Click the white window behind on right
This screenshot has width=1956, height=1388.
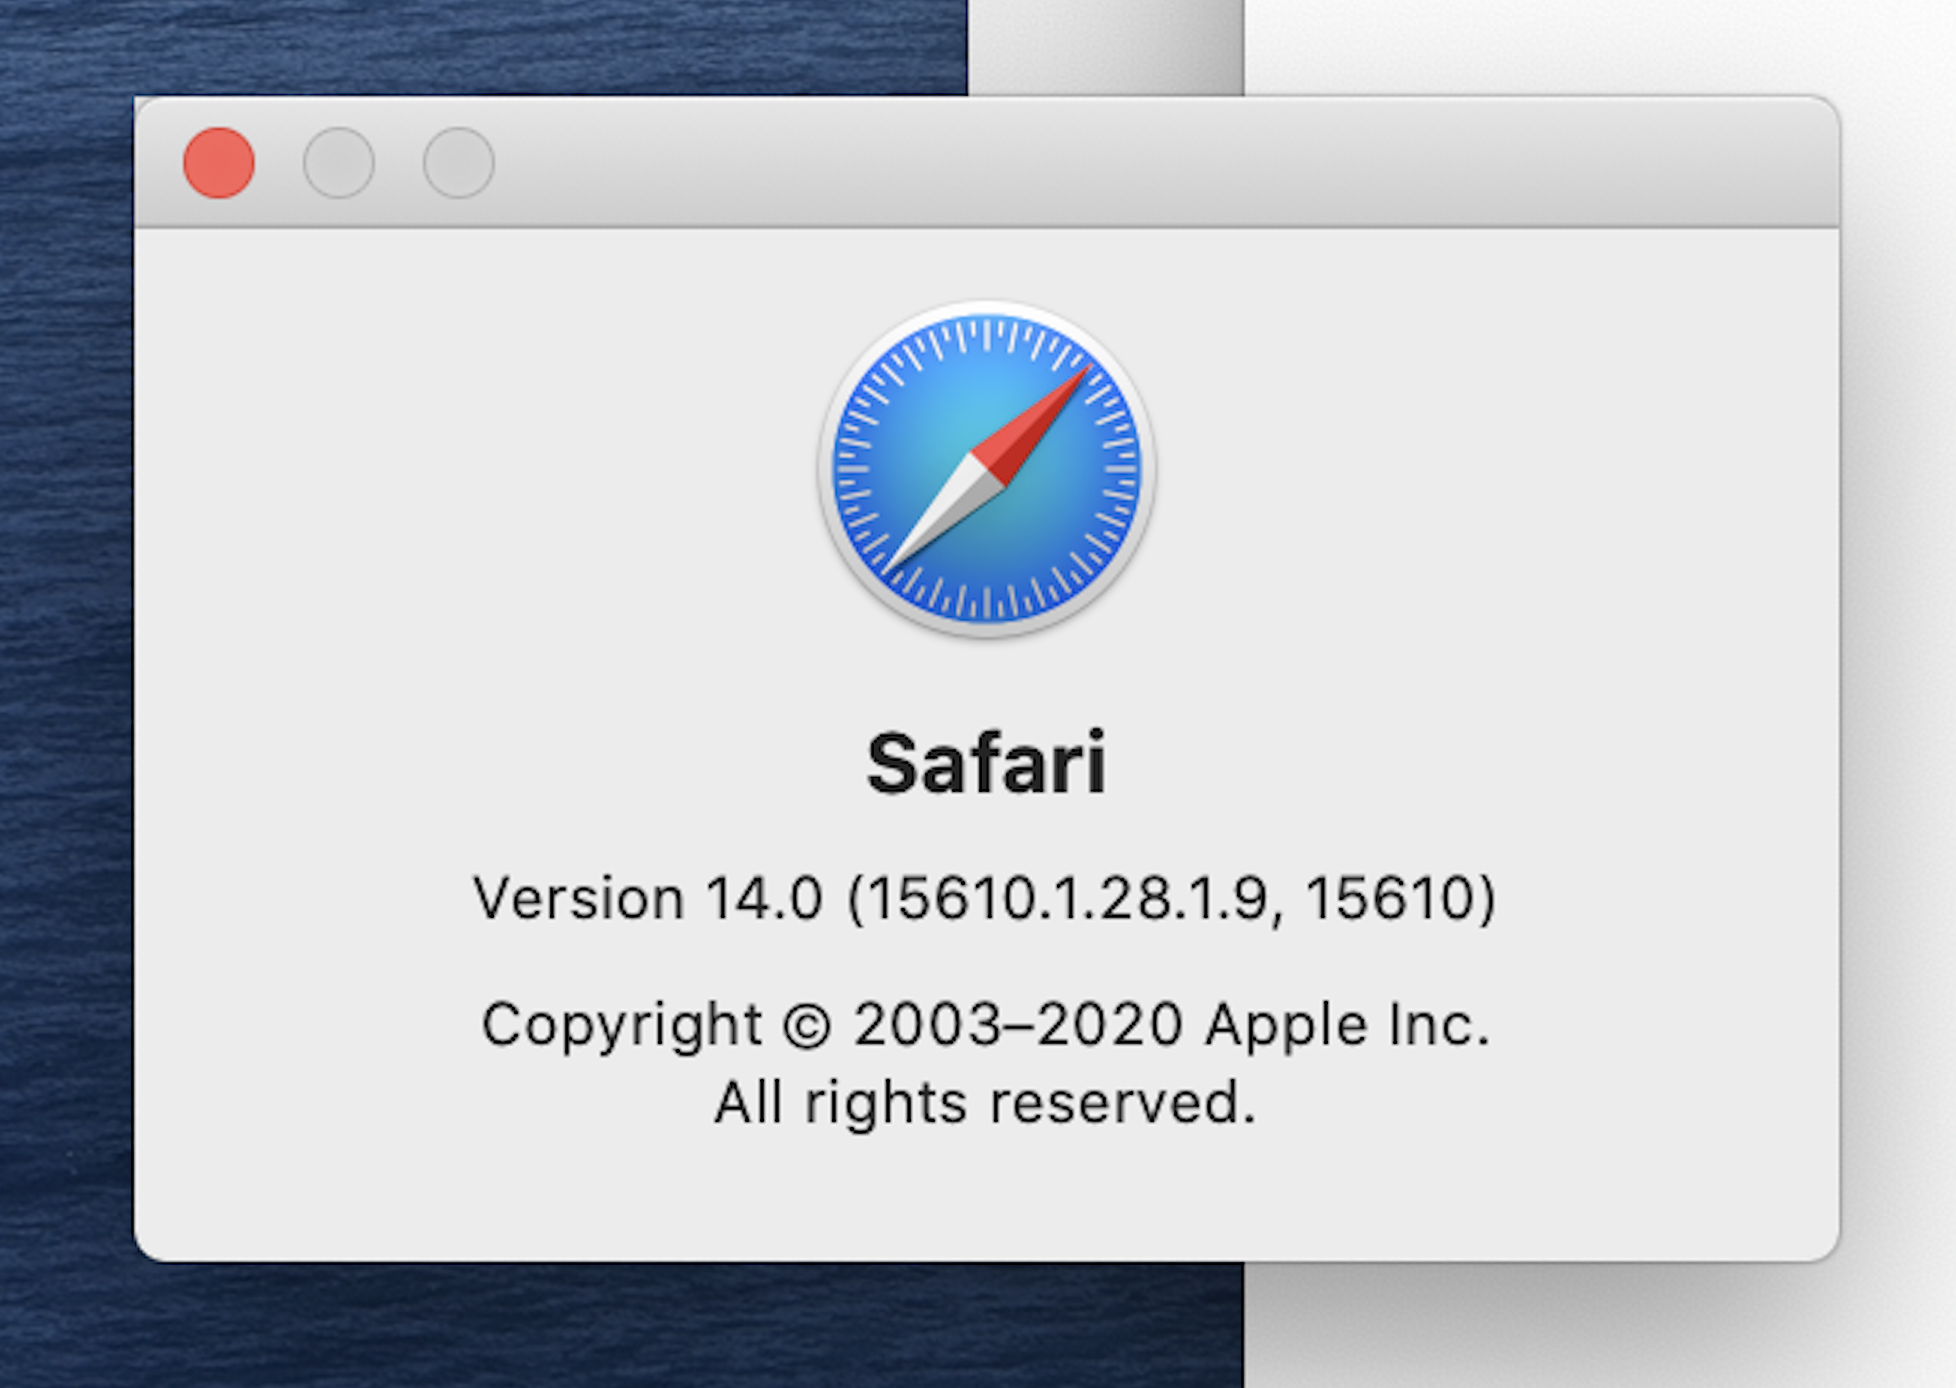[1600, 45]
